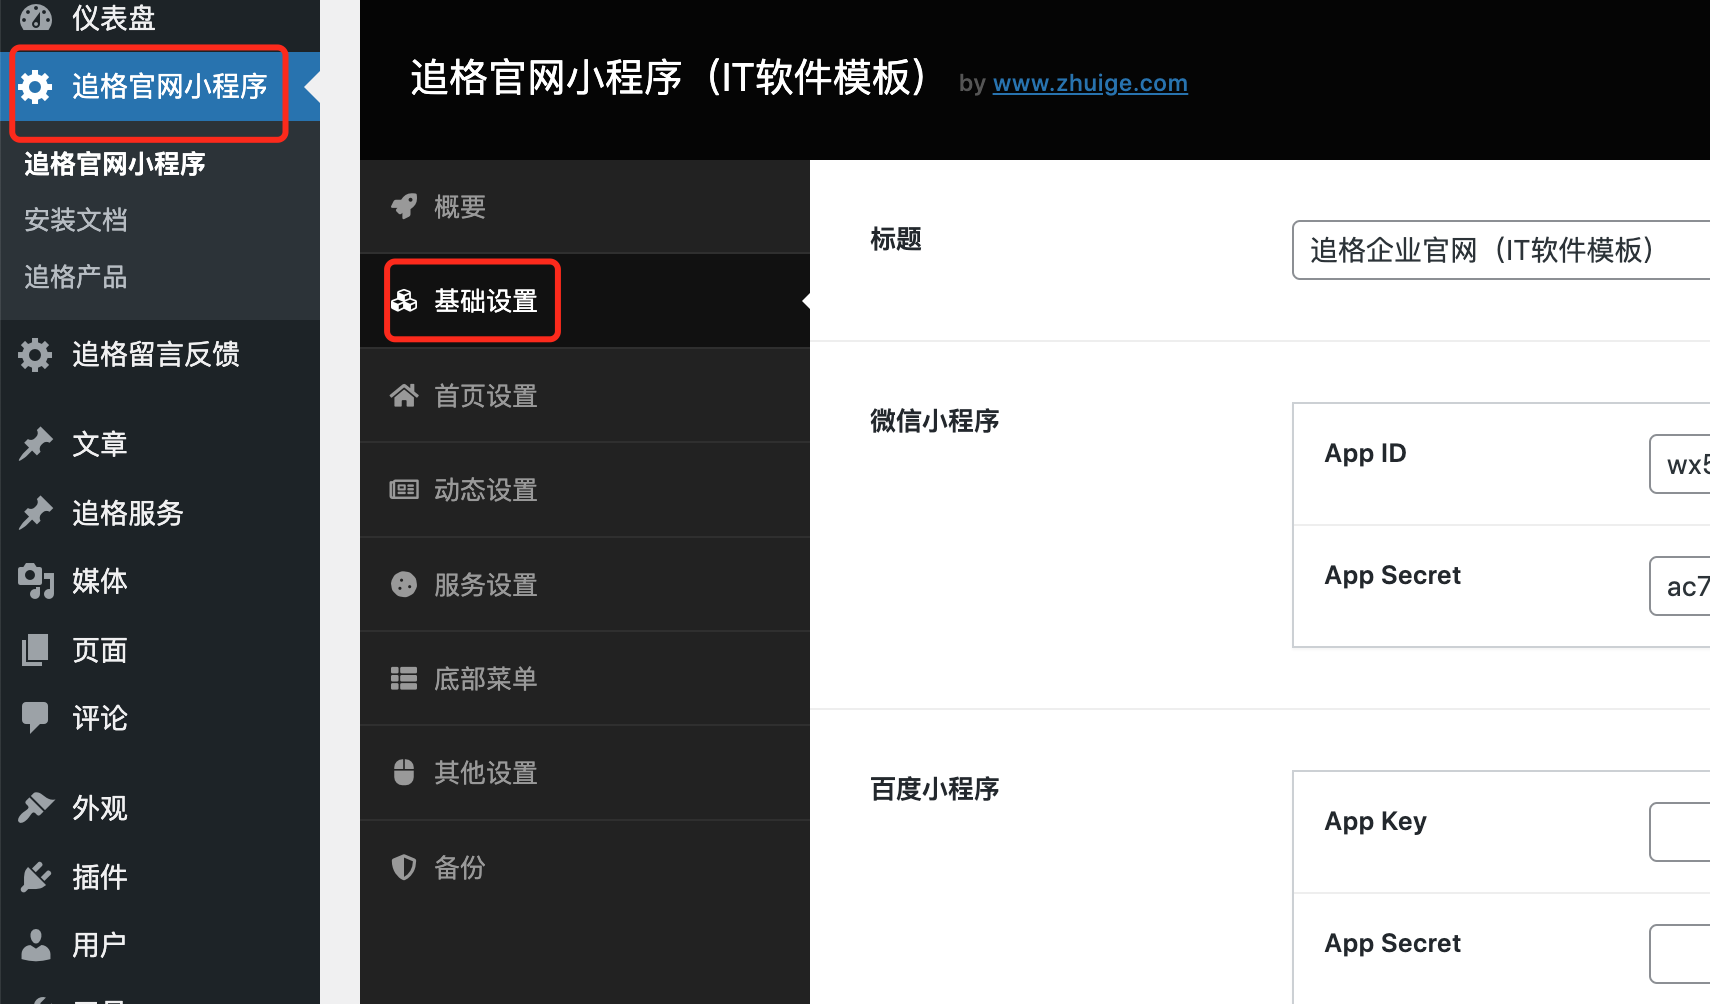This screenshot has width=1710, height=1004.
Task: Click the comment bubble icon beside 评论
Action: (x=35, y=717)
